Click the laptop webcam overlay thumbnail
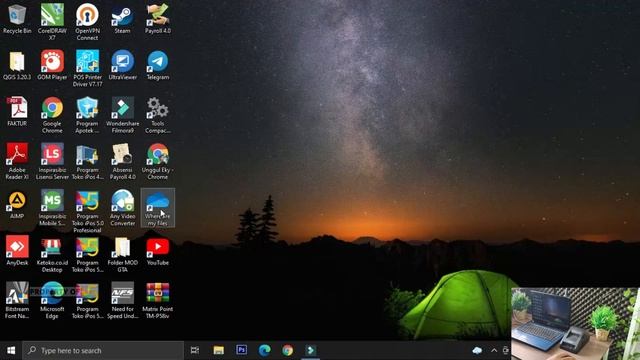Viewport: 640px width, 360px height. 575,324
